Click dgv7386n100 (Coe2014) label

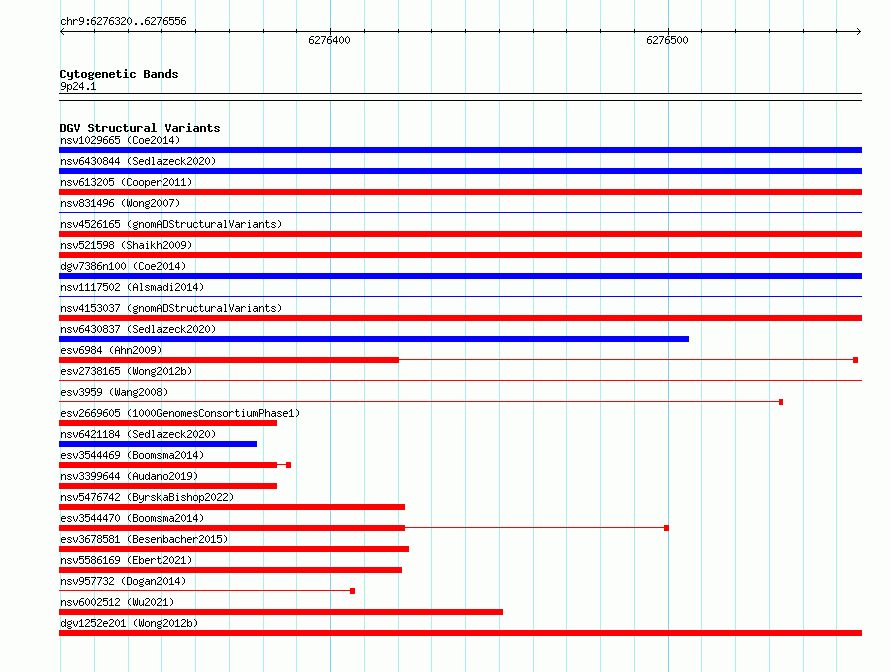(x=123, y=266)
